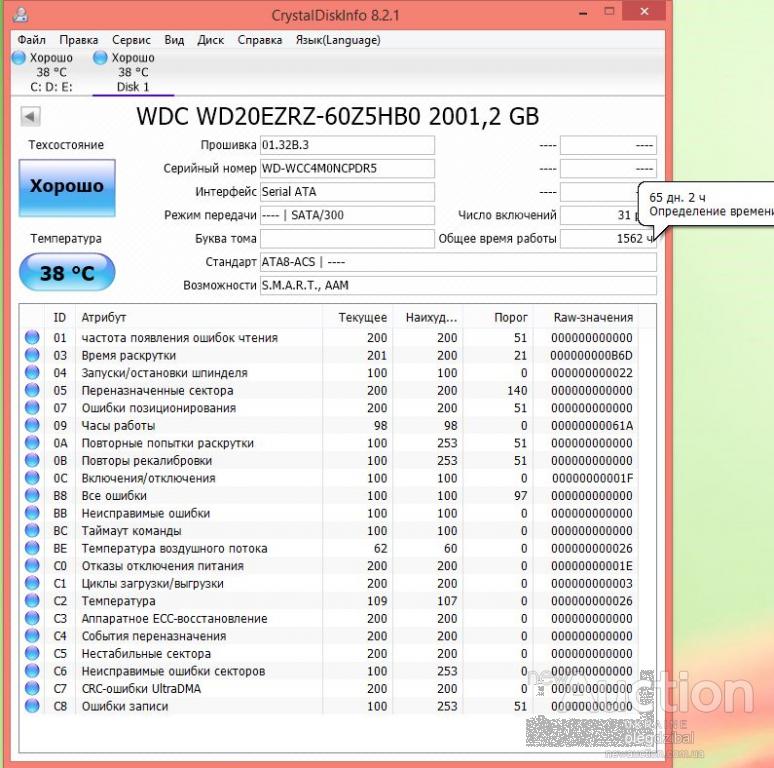Screen dimensions: 774x768
Task: Click the 38 °C temperature button
Action: click(67, 272)
